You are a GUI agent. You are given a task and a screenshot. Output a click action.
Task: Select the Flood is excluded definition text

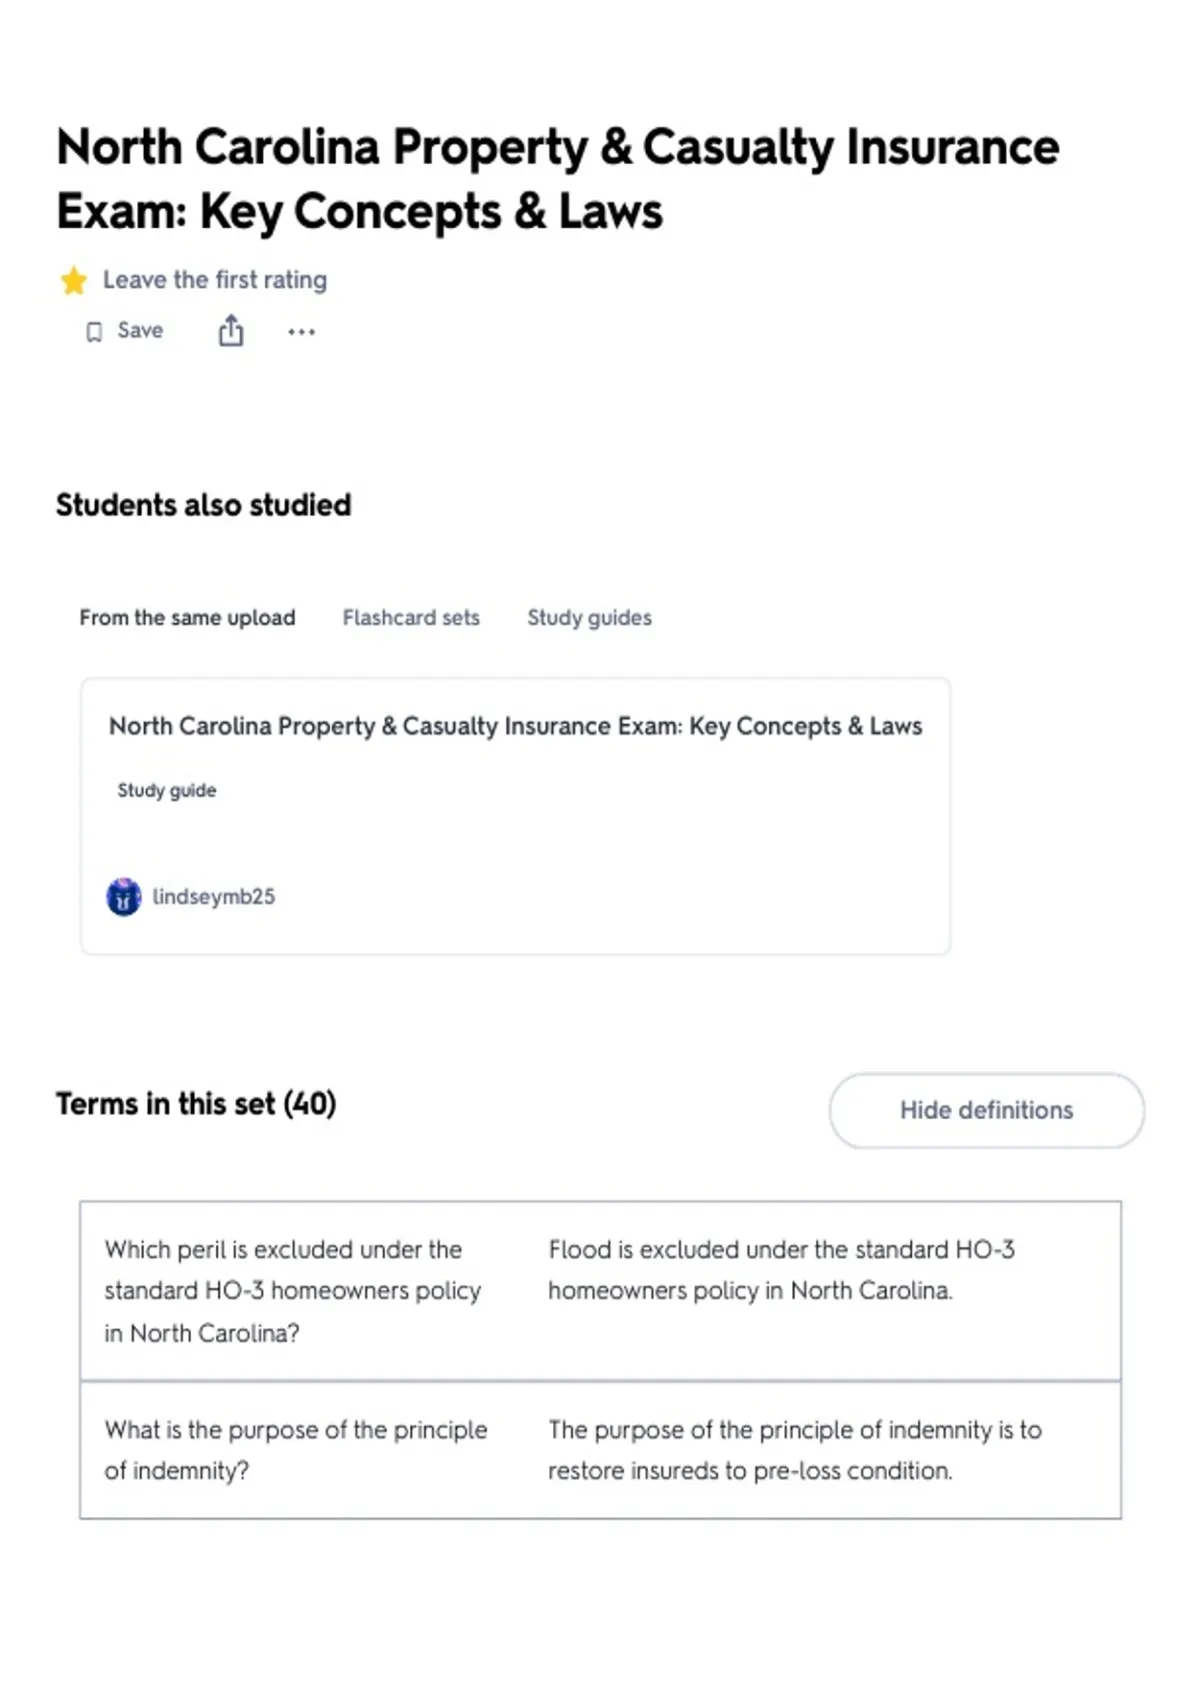(781, 1270)
